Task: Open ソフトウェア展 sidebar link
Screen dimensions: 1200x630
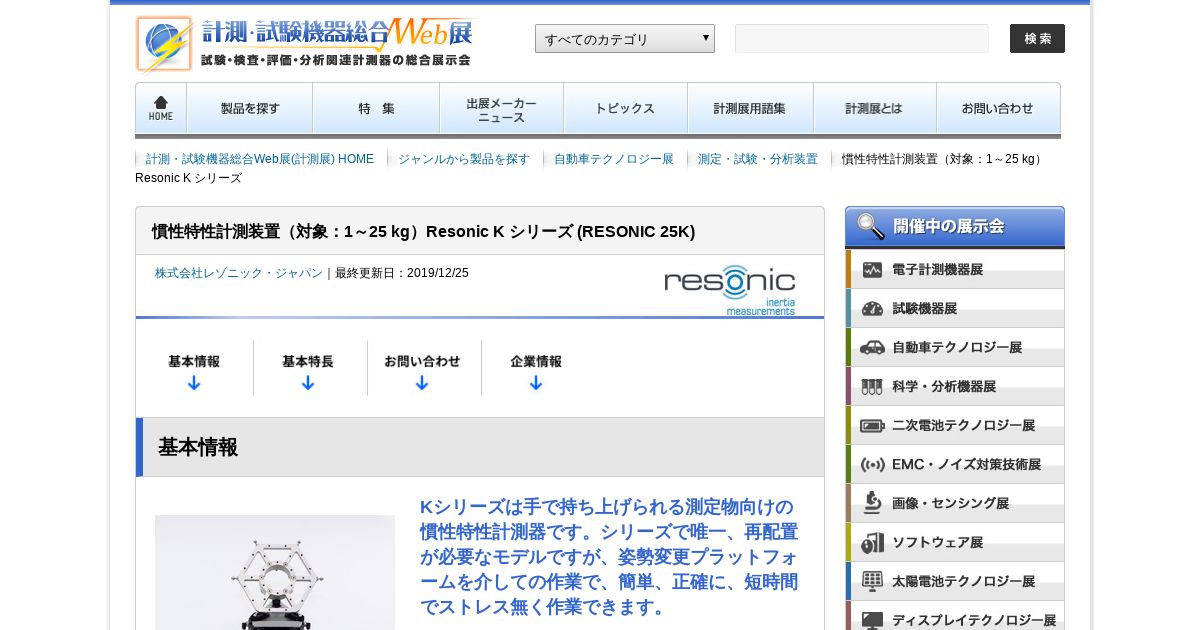Action: point(955,543)
